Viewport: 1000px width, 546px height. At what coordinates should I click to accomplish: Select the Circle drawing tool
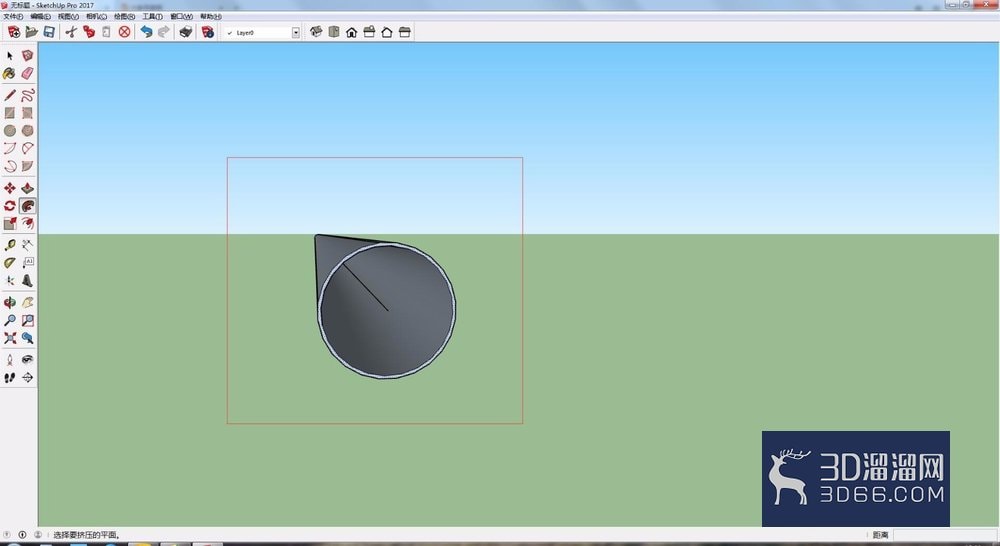(x=10, y=131)
